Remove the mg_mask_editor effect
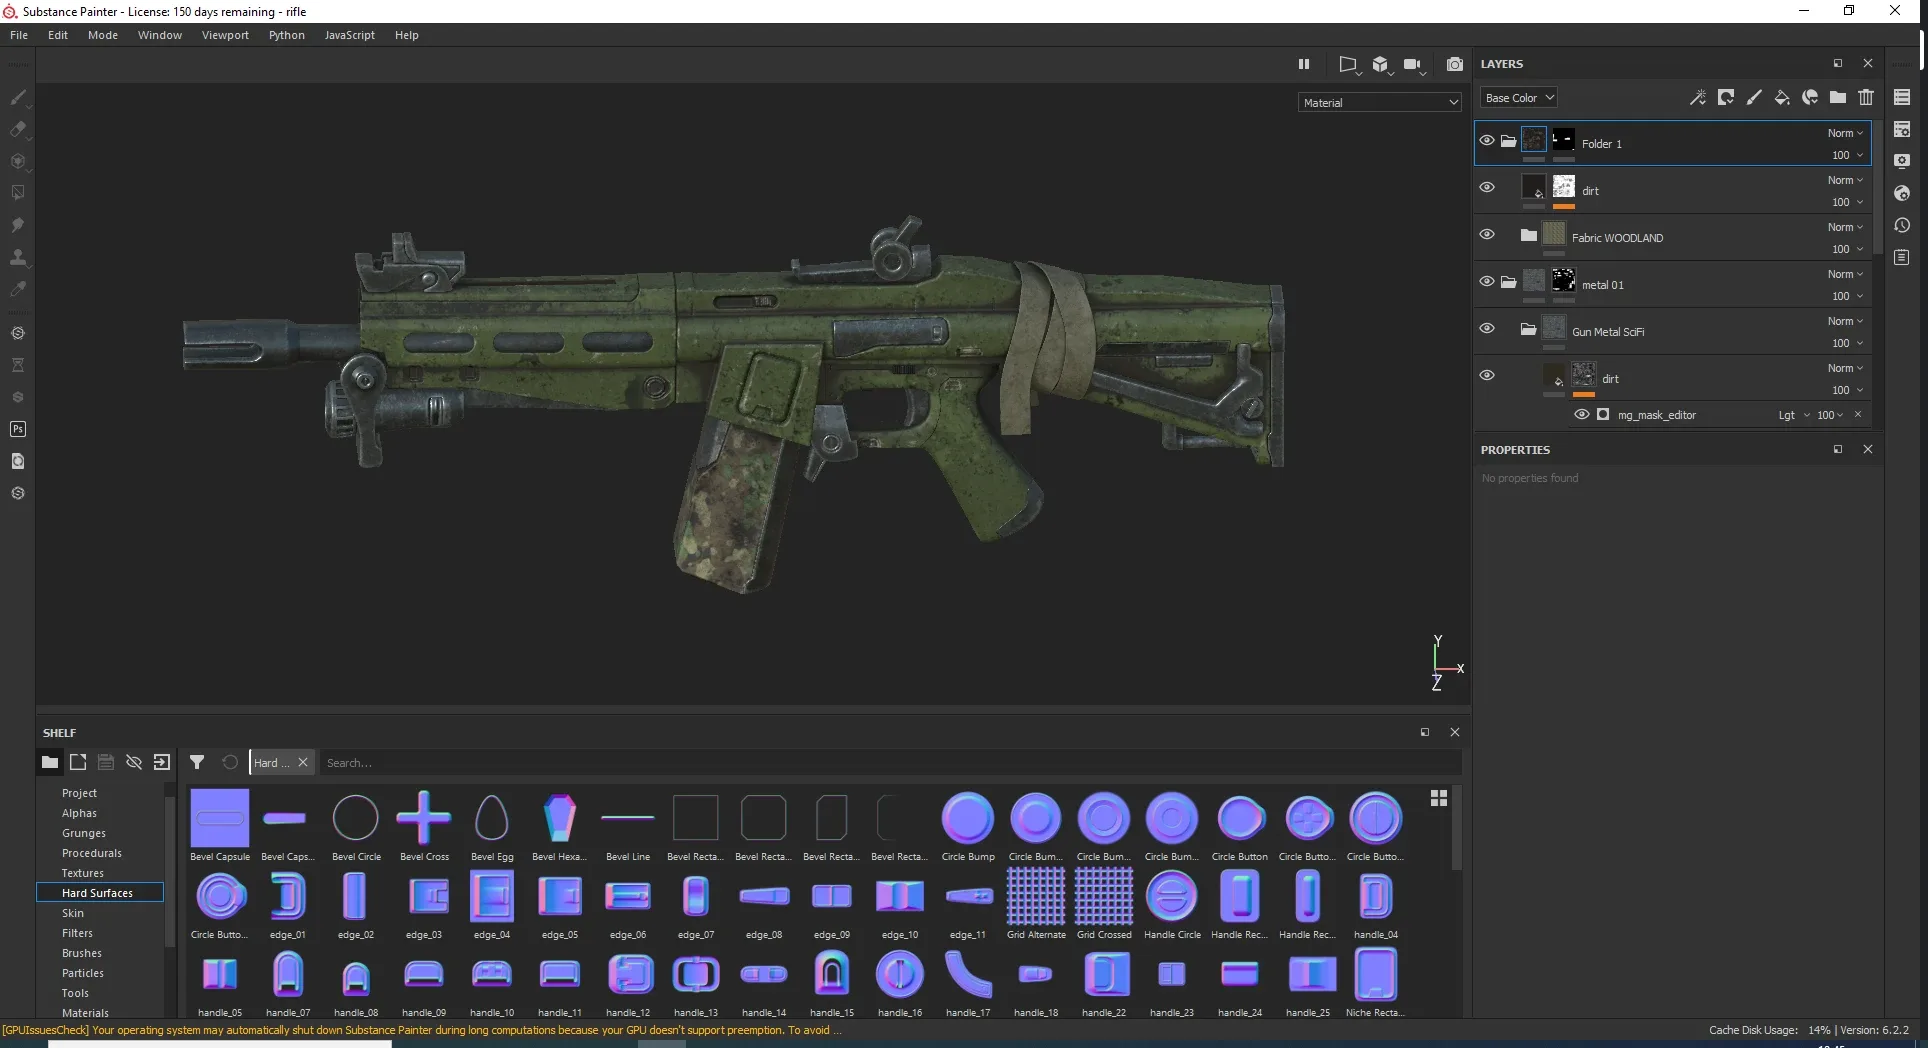The width and height of the screenshot is (1928, 1048). coord(1858,414)
